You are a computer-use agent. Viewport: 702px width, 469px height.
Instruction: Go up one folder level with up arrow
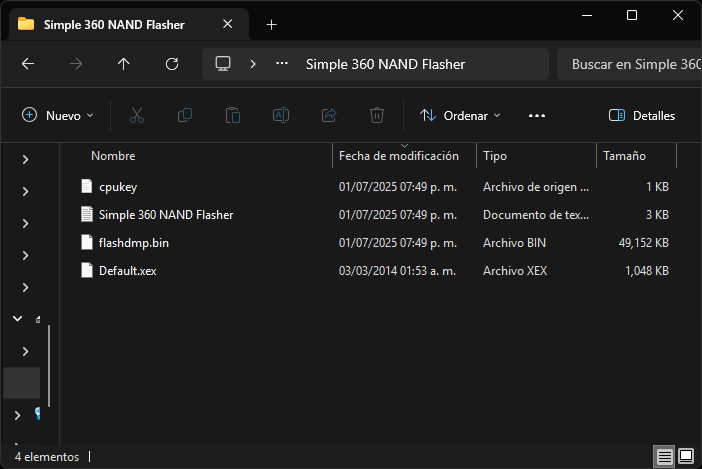coord(124,64)
